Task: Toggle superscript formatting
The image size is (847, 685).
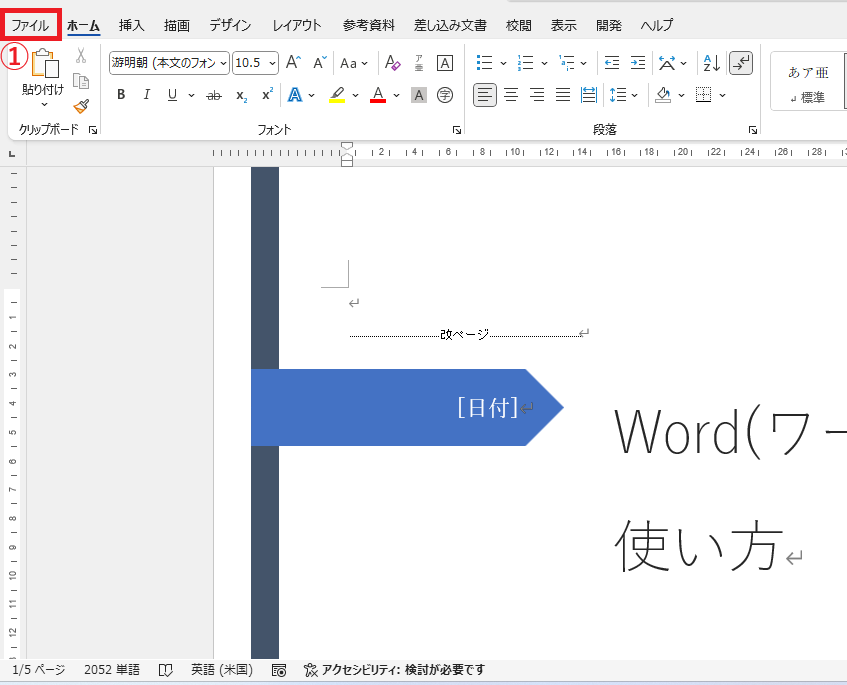Action: pyautogui.click(x=267, y=95)
